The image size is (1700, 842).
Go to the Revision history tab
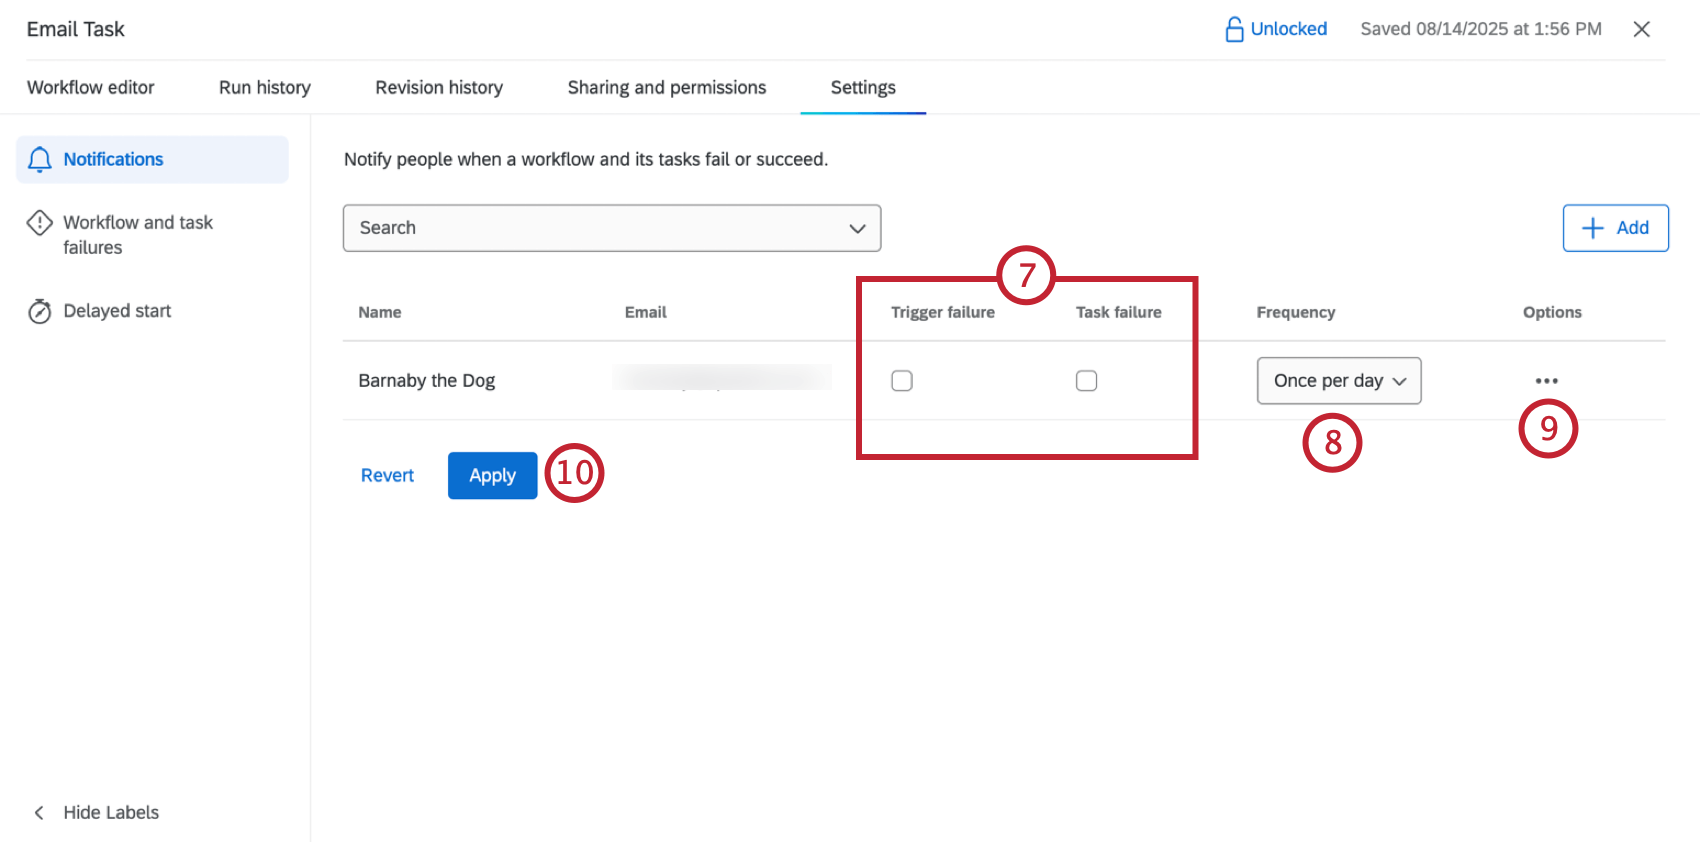pyautogui.click(x=439, y=88)
